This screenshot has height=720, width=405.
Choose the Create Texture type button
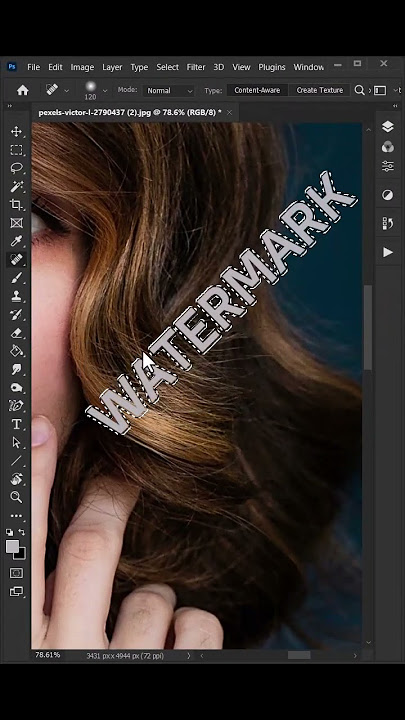coord(320,90)
